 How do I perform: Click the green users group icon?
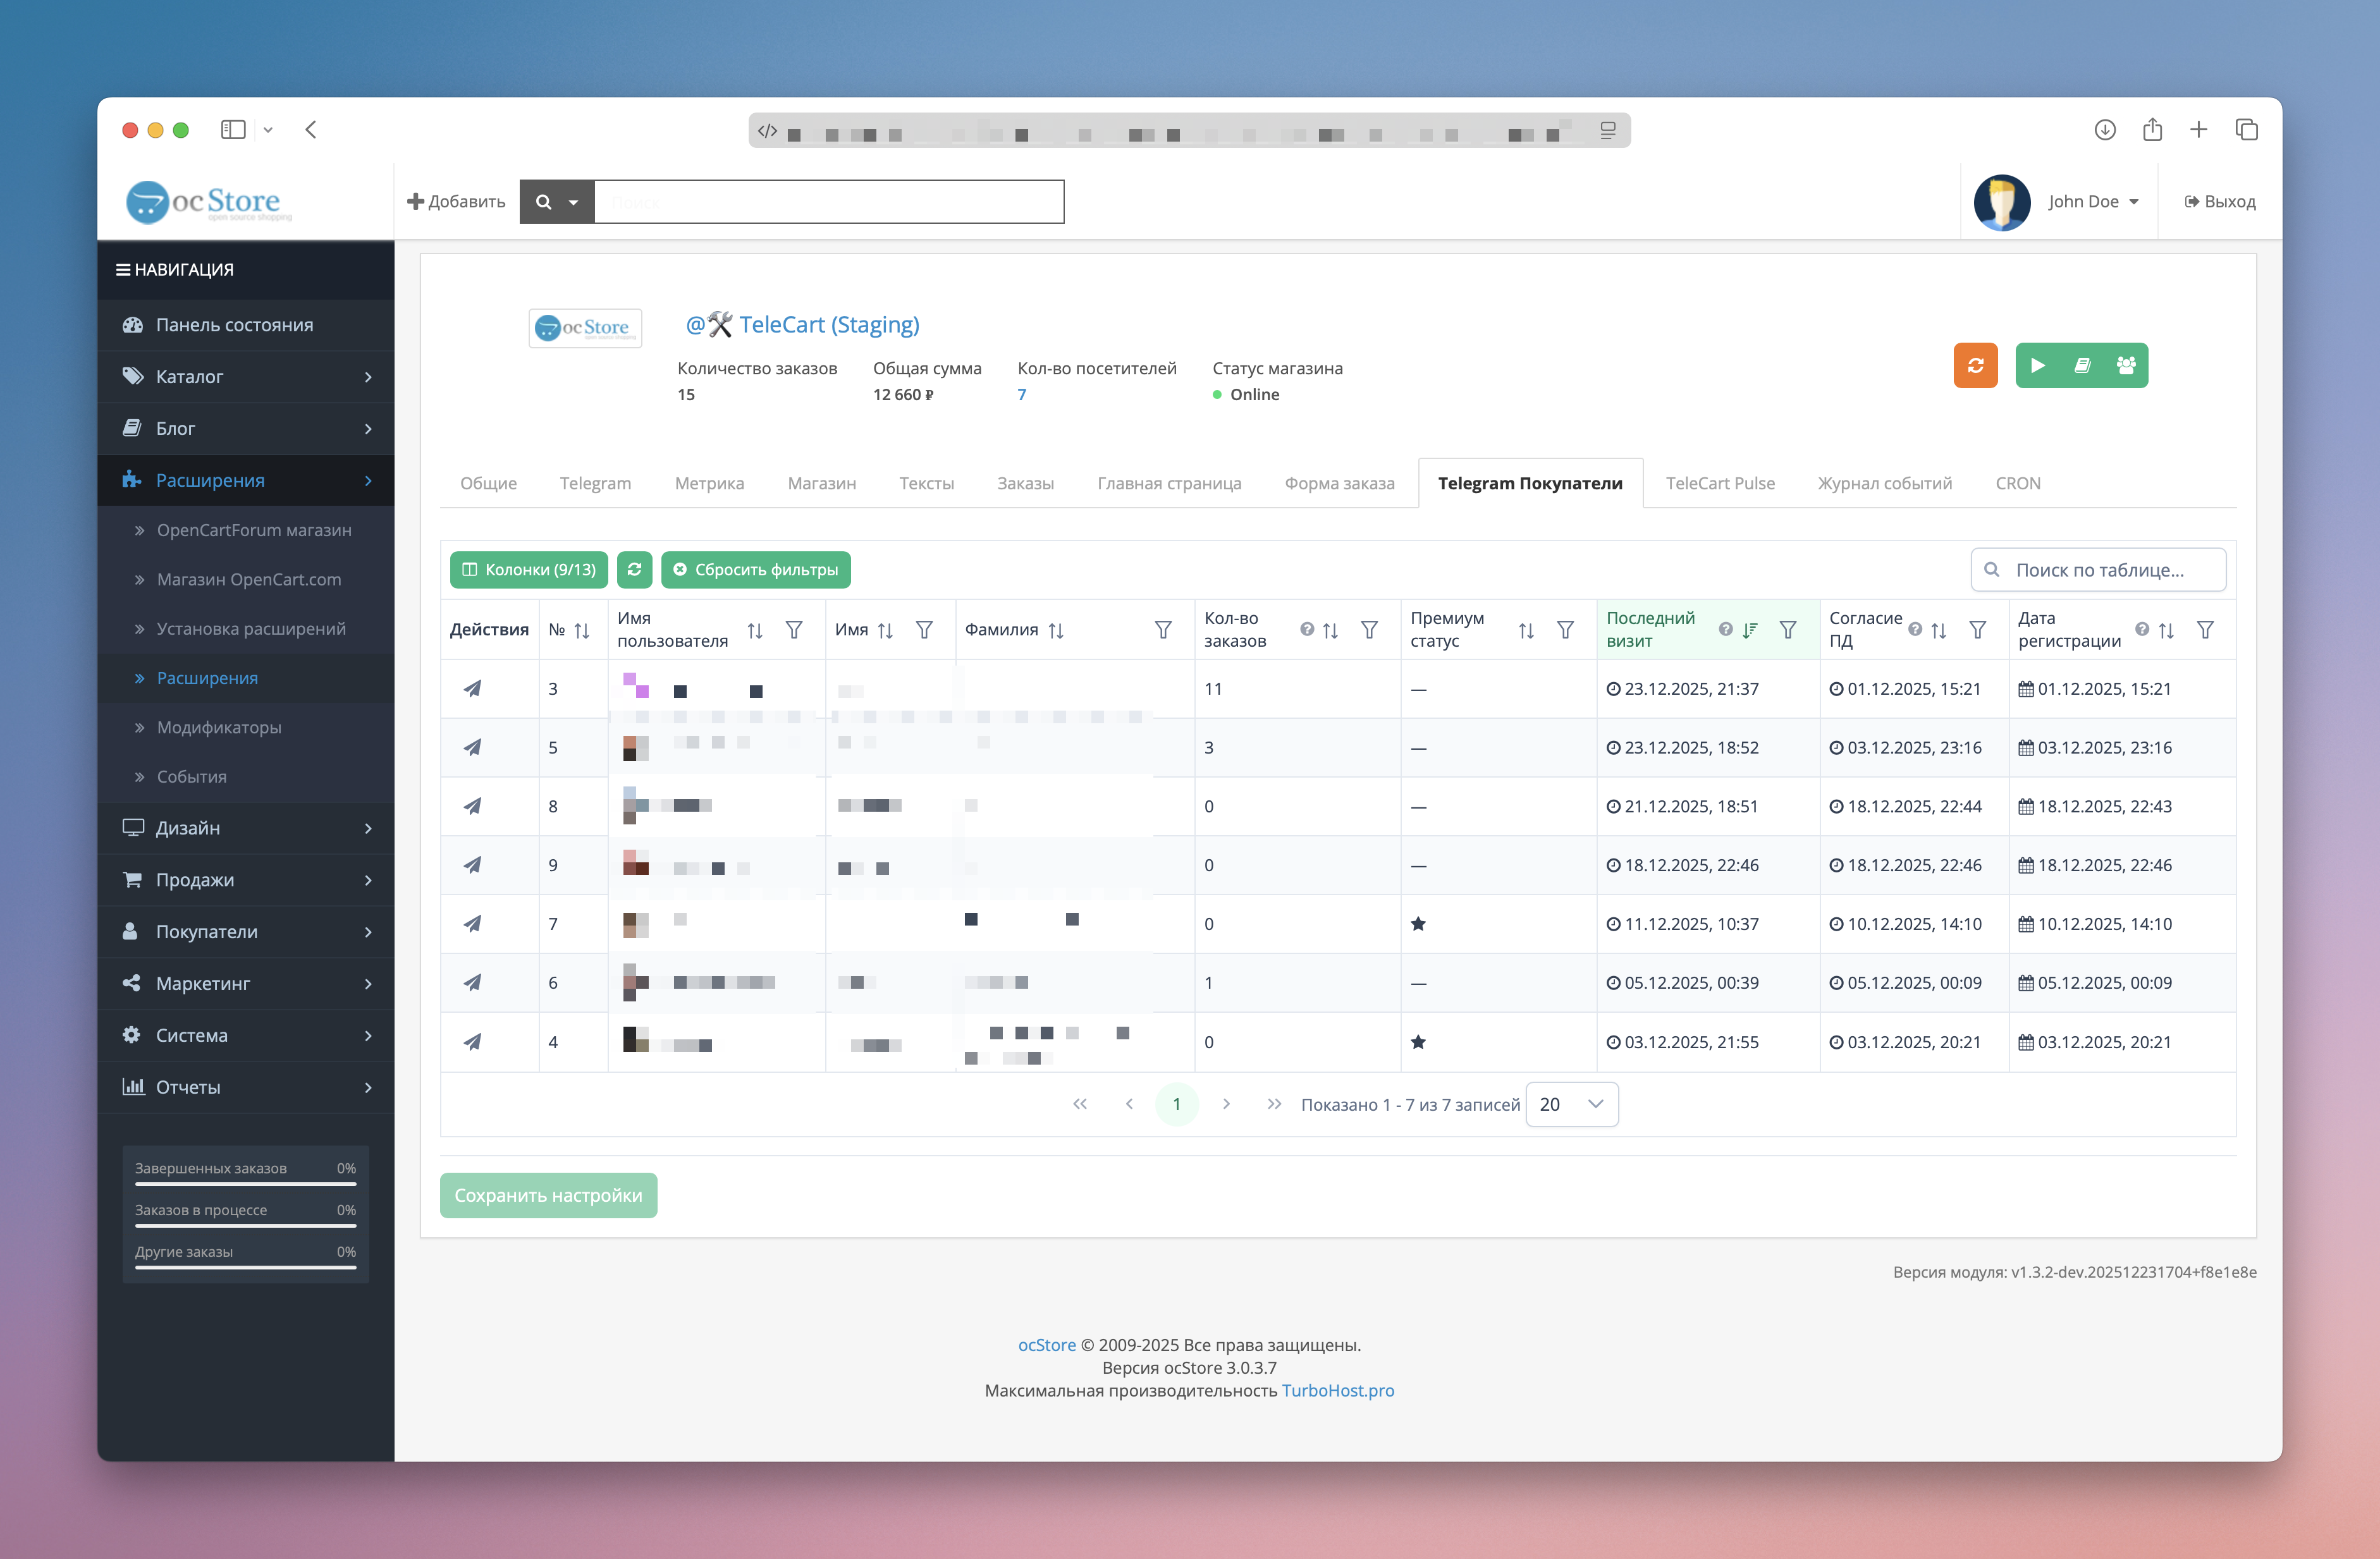tap(2126, 365)
